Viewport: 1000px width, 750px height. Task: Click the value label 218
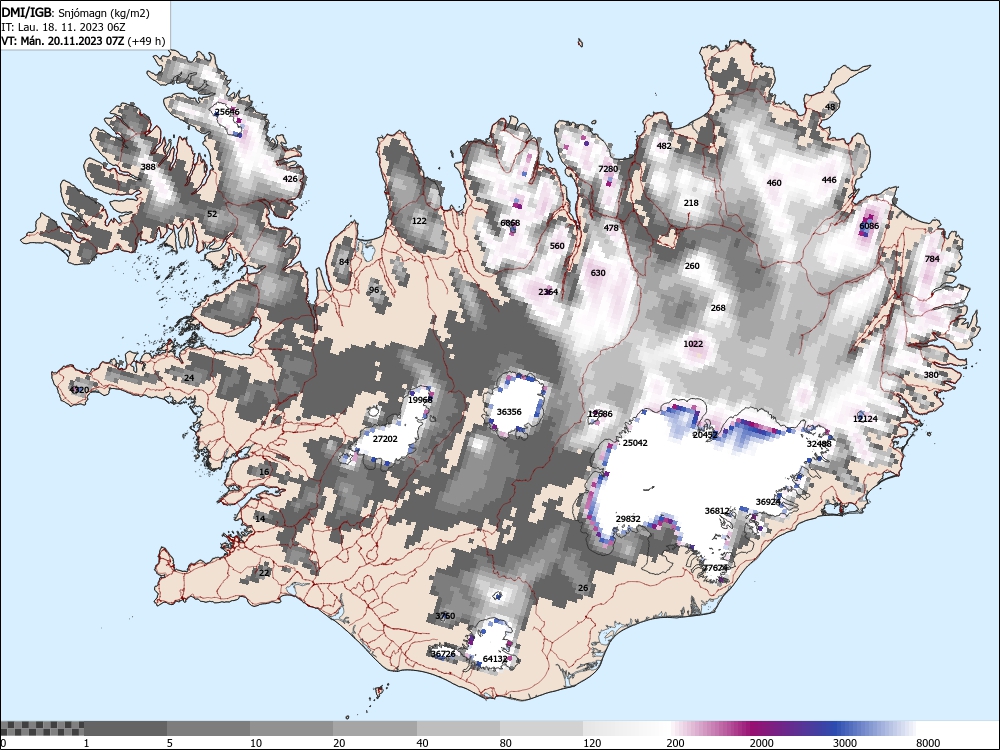691,203
